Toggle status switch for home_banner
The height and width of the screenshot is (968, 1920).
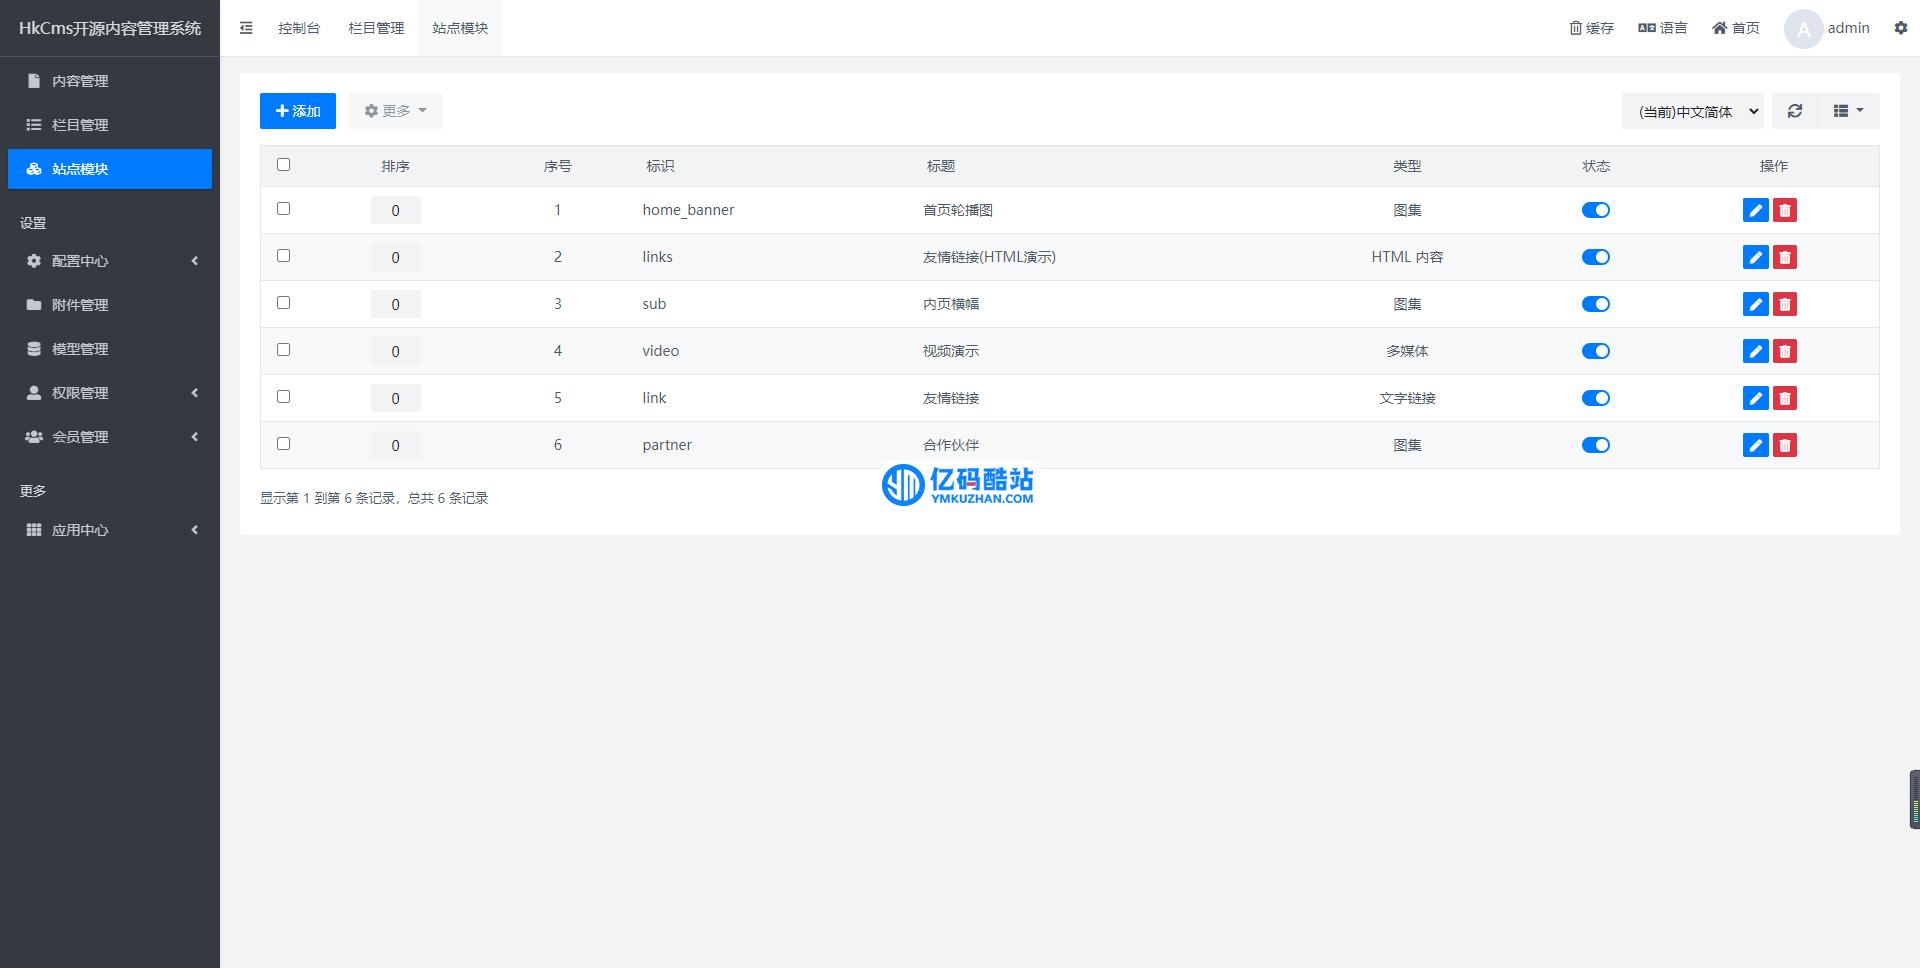pos(1595,210)
